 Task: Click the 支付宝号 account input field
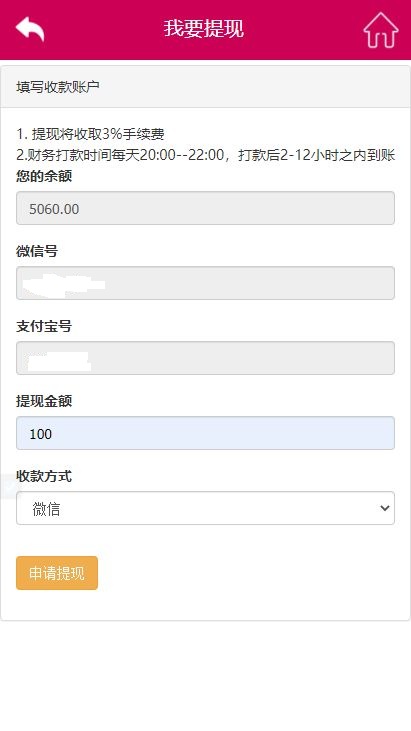pyautogui.click(x=206, y=358)
